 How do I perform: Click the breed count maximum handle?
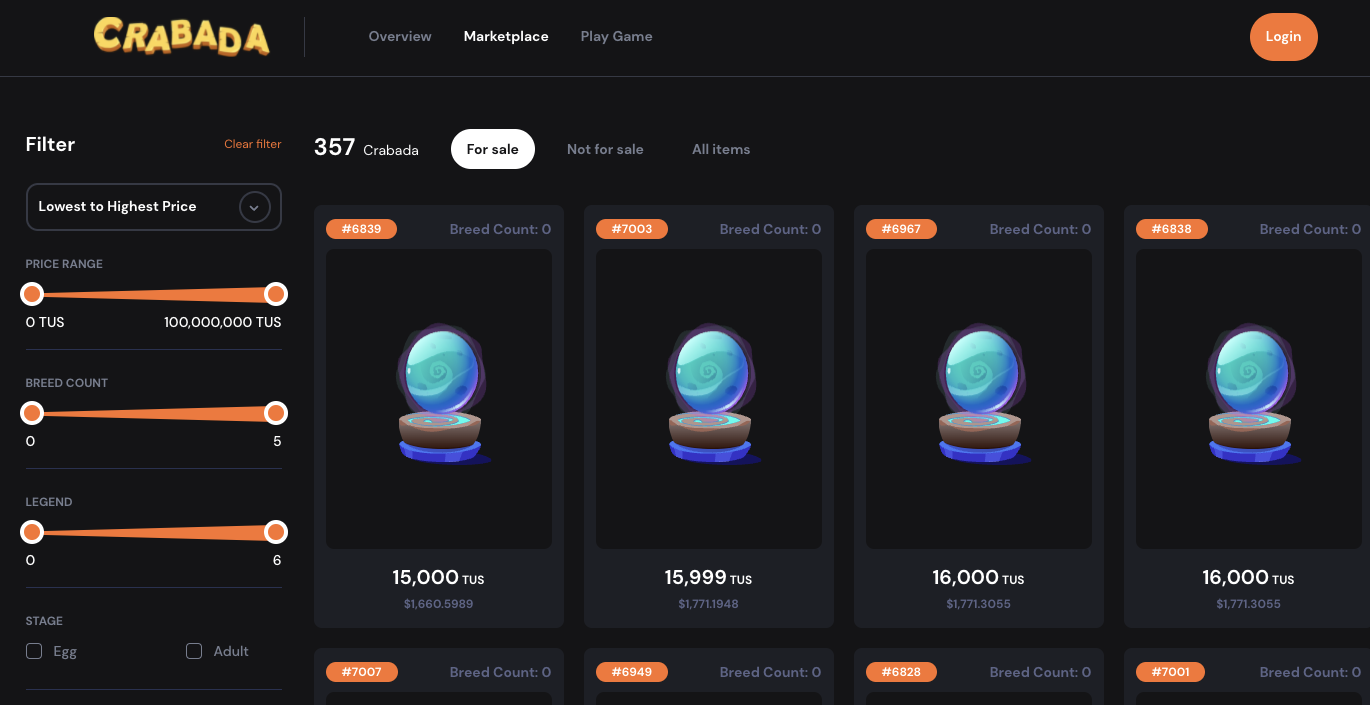(276, 413)
